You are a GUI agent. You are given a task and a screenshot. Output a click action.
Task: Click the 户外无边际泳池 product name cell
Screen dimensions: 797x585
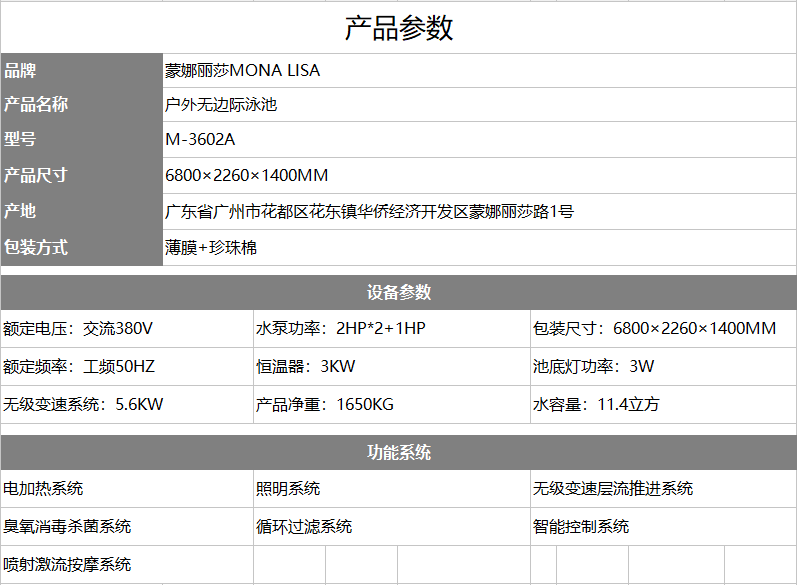pos(478,104)
